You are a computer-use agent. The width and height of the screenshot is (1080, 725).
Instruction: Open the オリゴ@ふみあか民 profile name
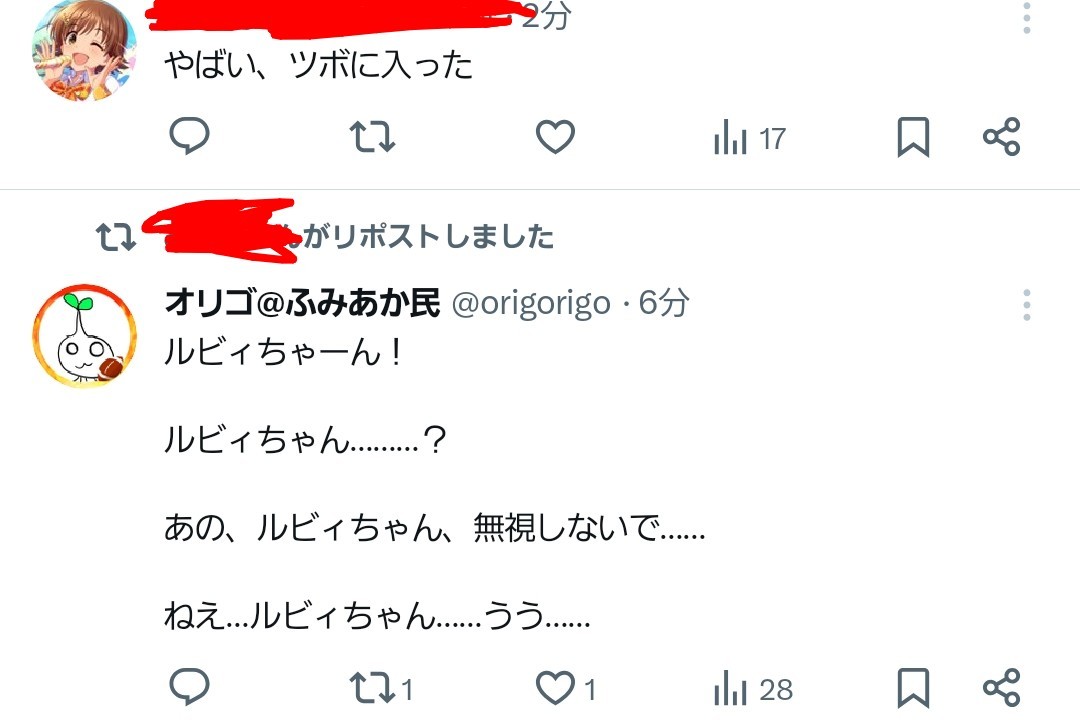302,302
